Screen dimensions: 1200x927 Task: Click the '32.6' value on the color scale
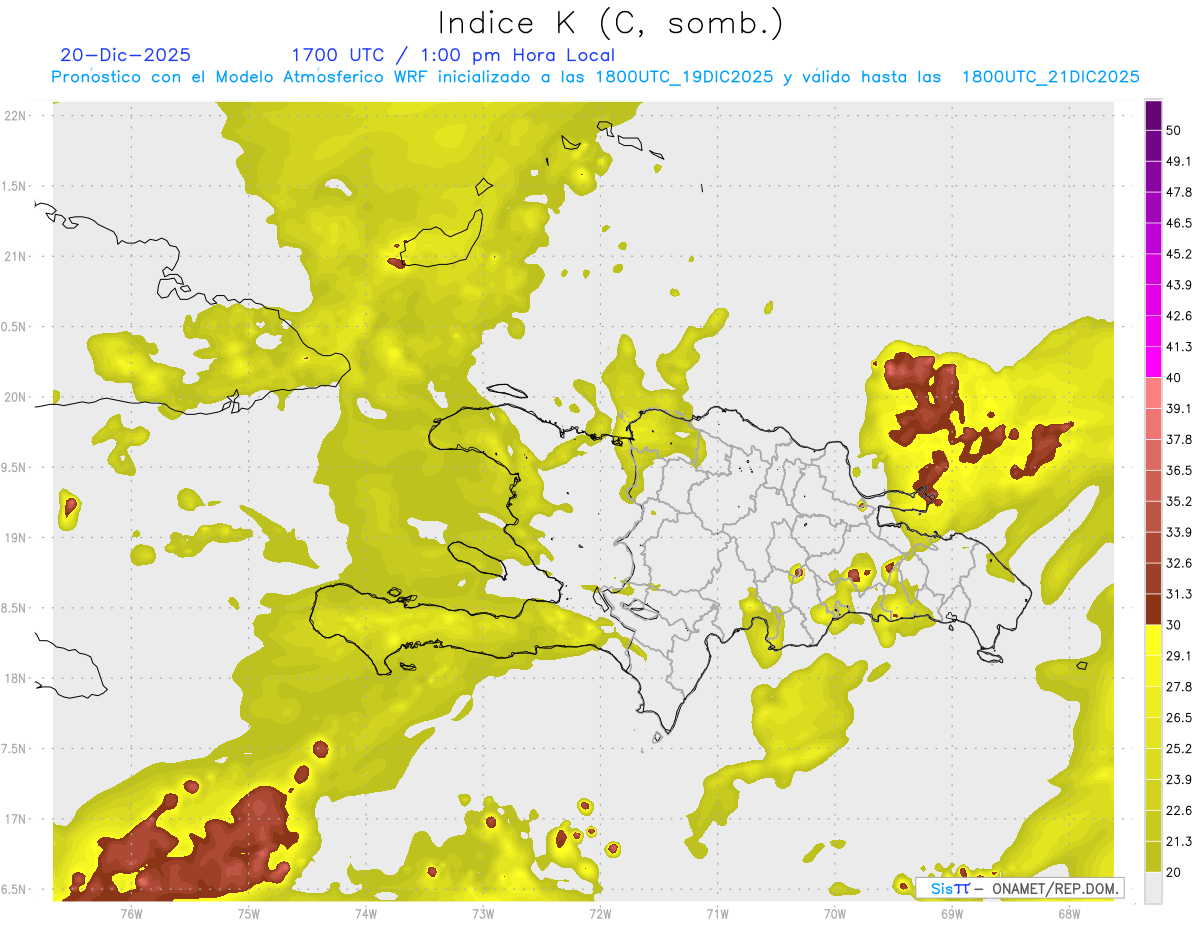click(1179, 564)
